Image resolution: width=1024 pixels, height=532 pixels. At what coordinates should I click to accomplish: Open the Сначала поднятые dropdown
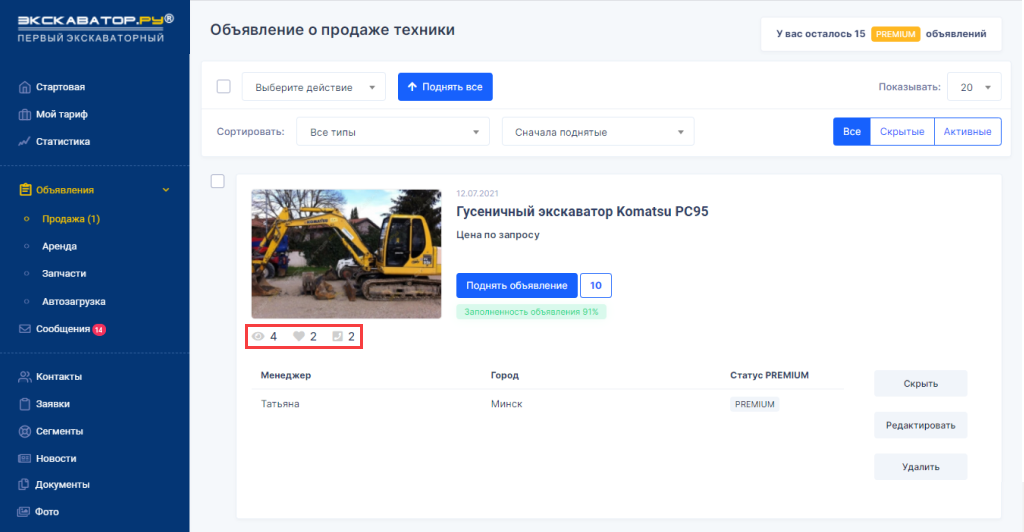(598, 132)
